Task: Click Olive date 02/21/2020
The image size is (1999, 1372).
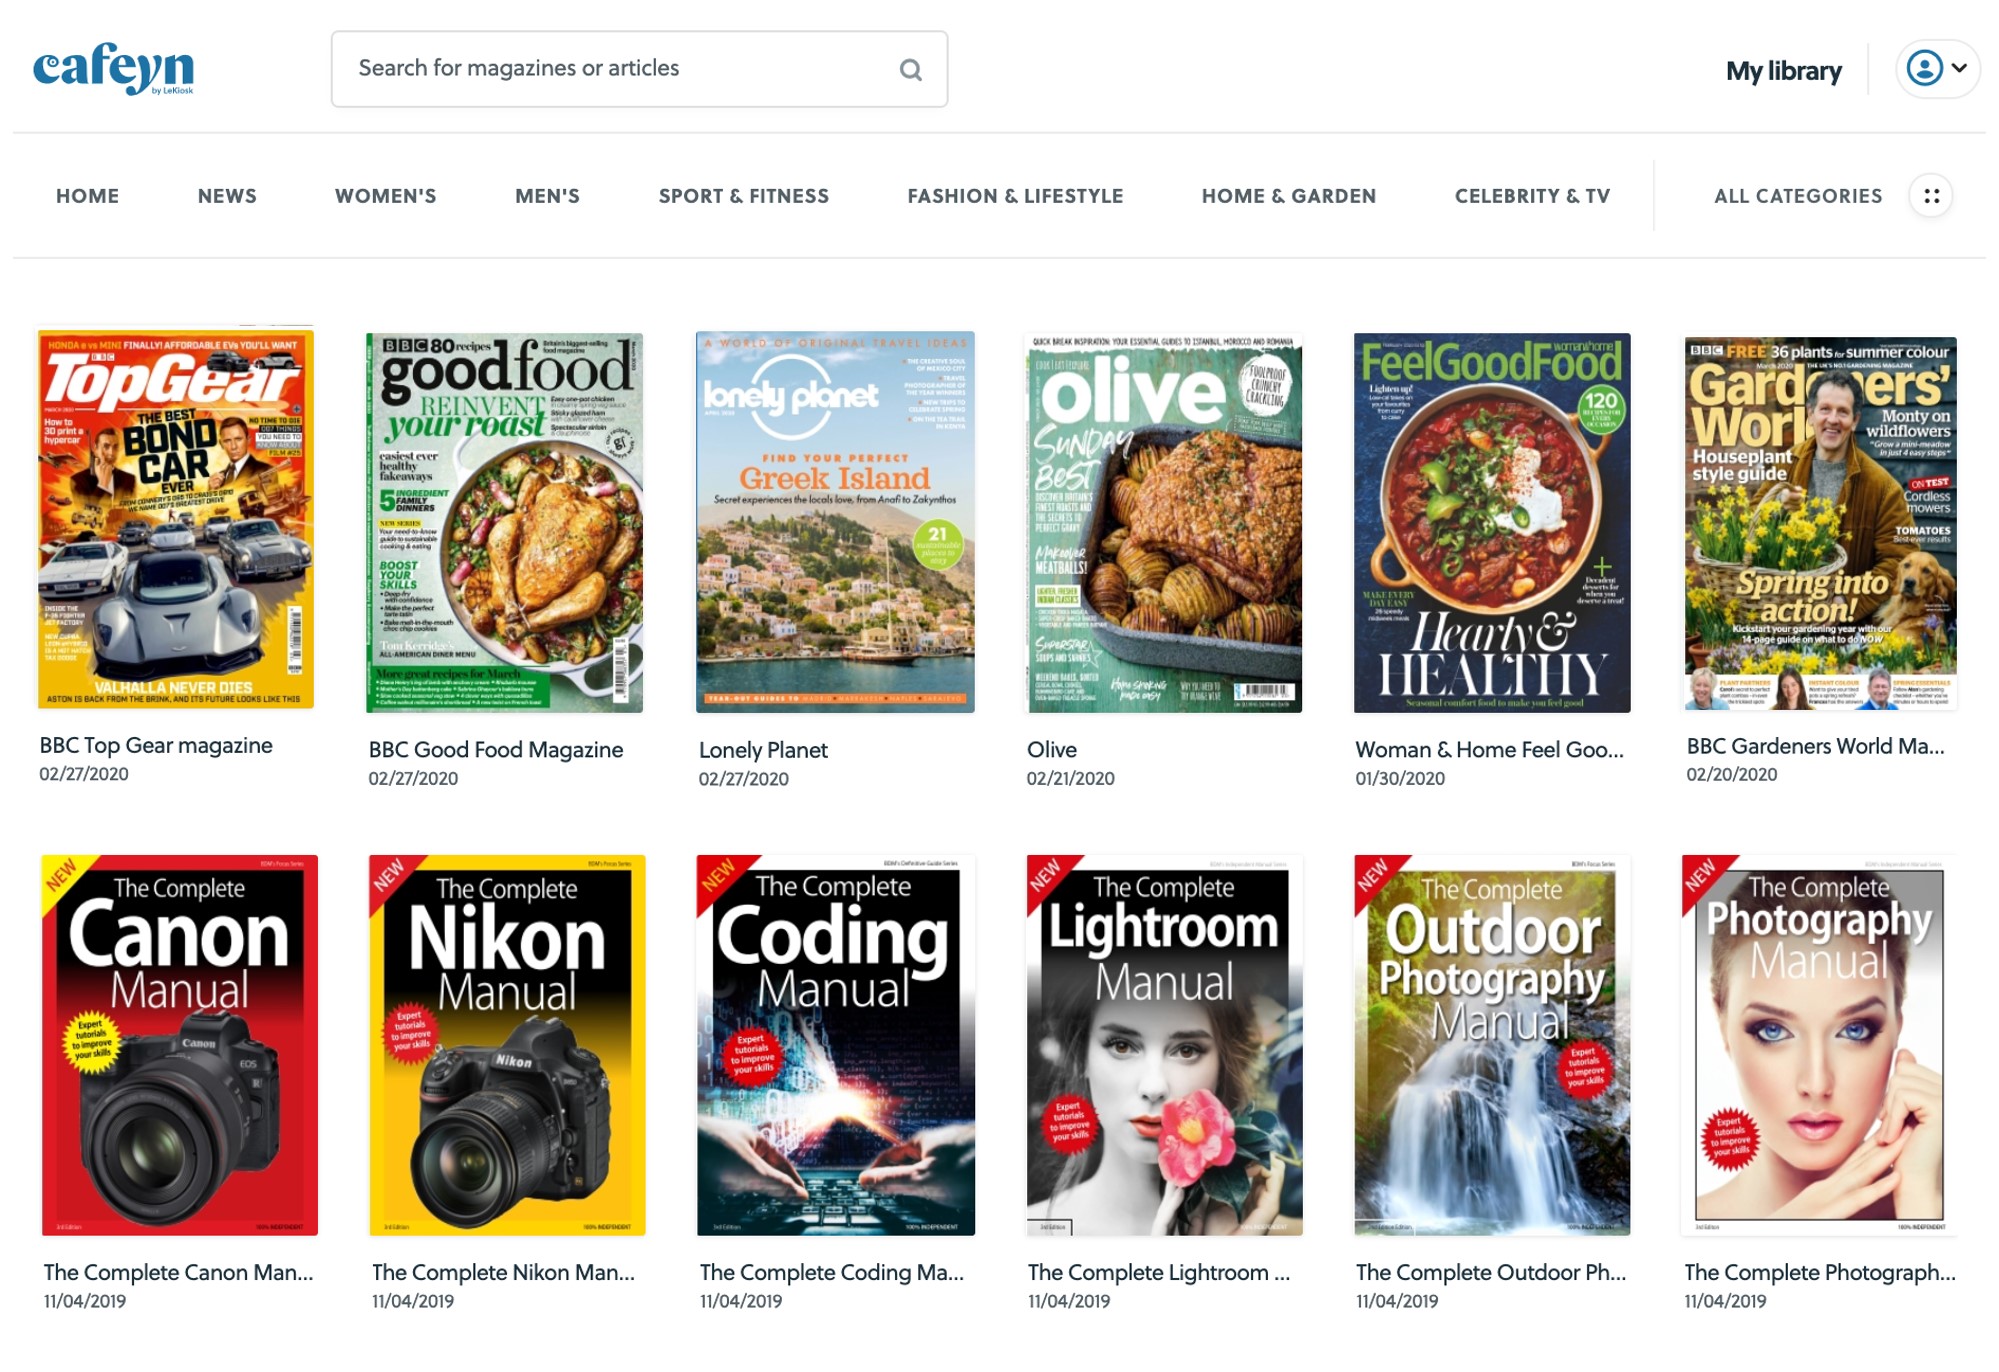Action: pos(1070,778)
